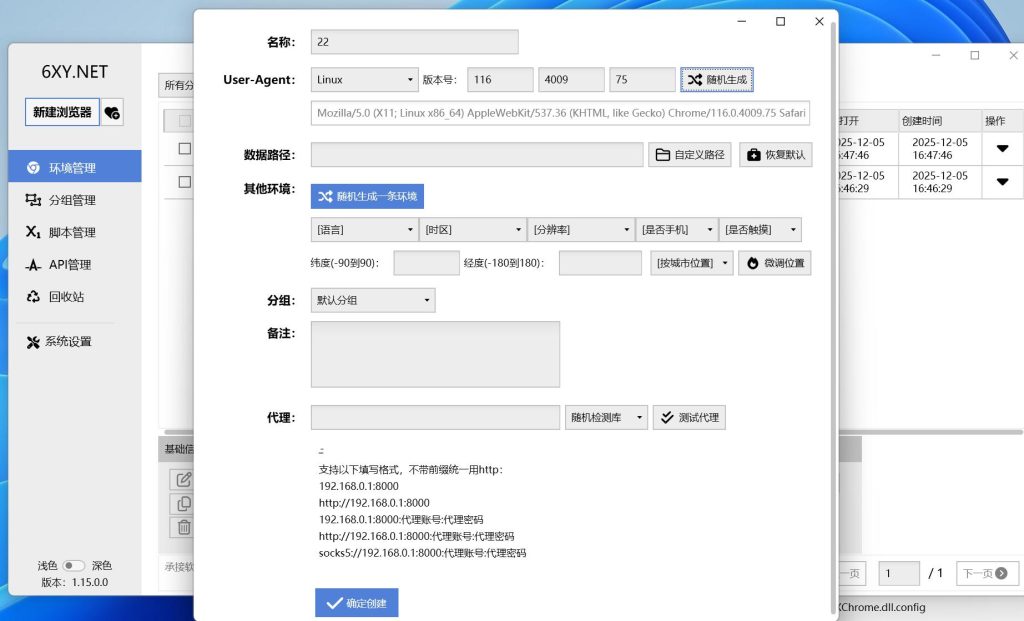Image resolution: width=1024 pixels, height=621 pixels.
Task: Open the User-Agent Linux dropdown
Action: coord(364,79)
